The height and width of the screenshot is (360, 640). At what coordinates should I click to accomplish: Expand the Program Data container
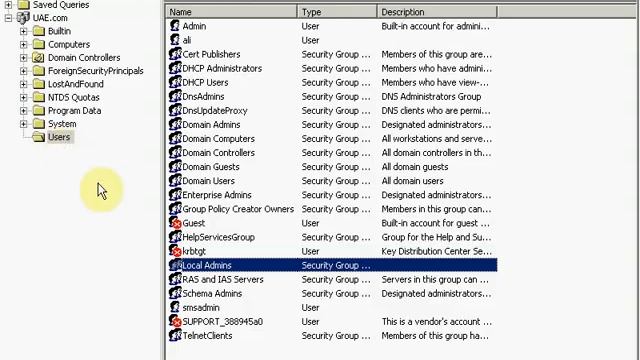[x=23, y=111]
